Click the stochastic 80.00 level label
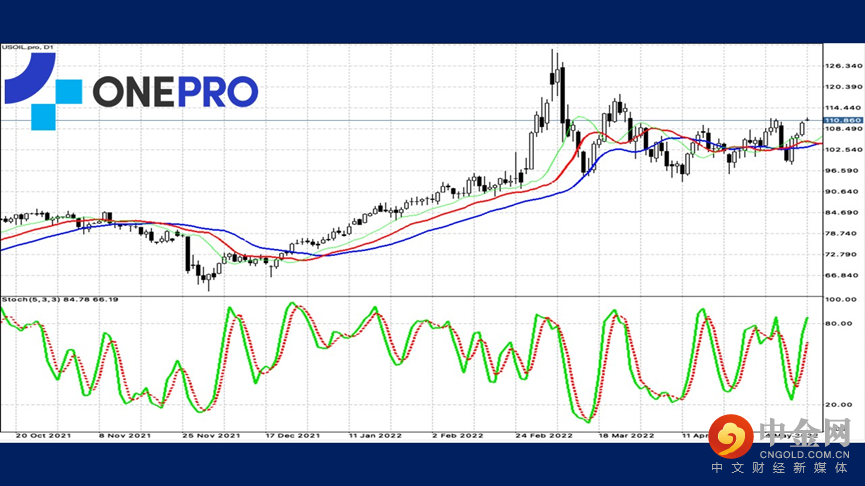 [839, 323]
